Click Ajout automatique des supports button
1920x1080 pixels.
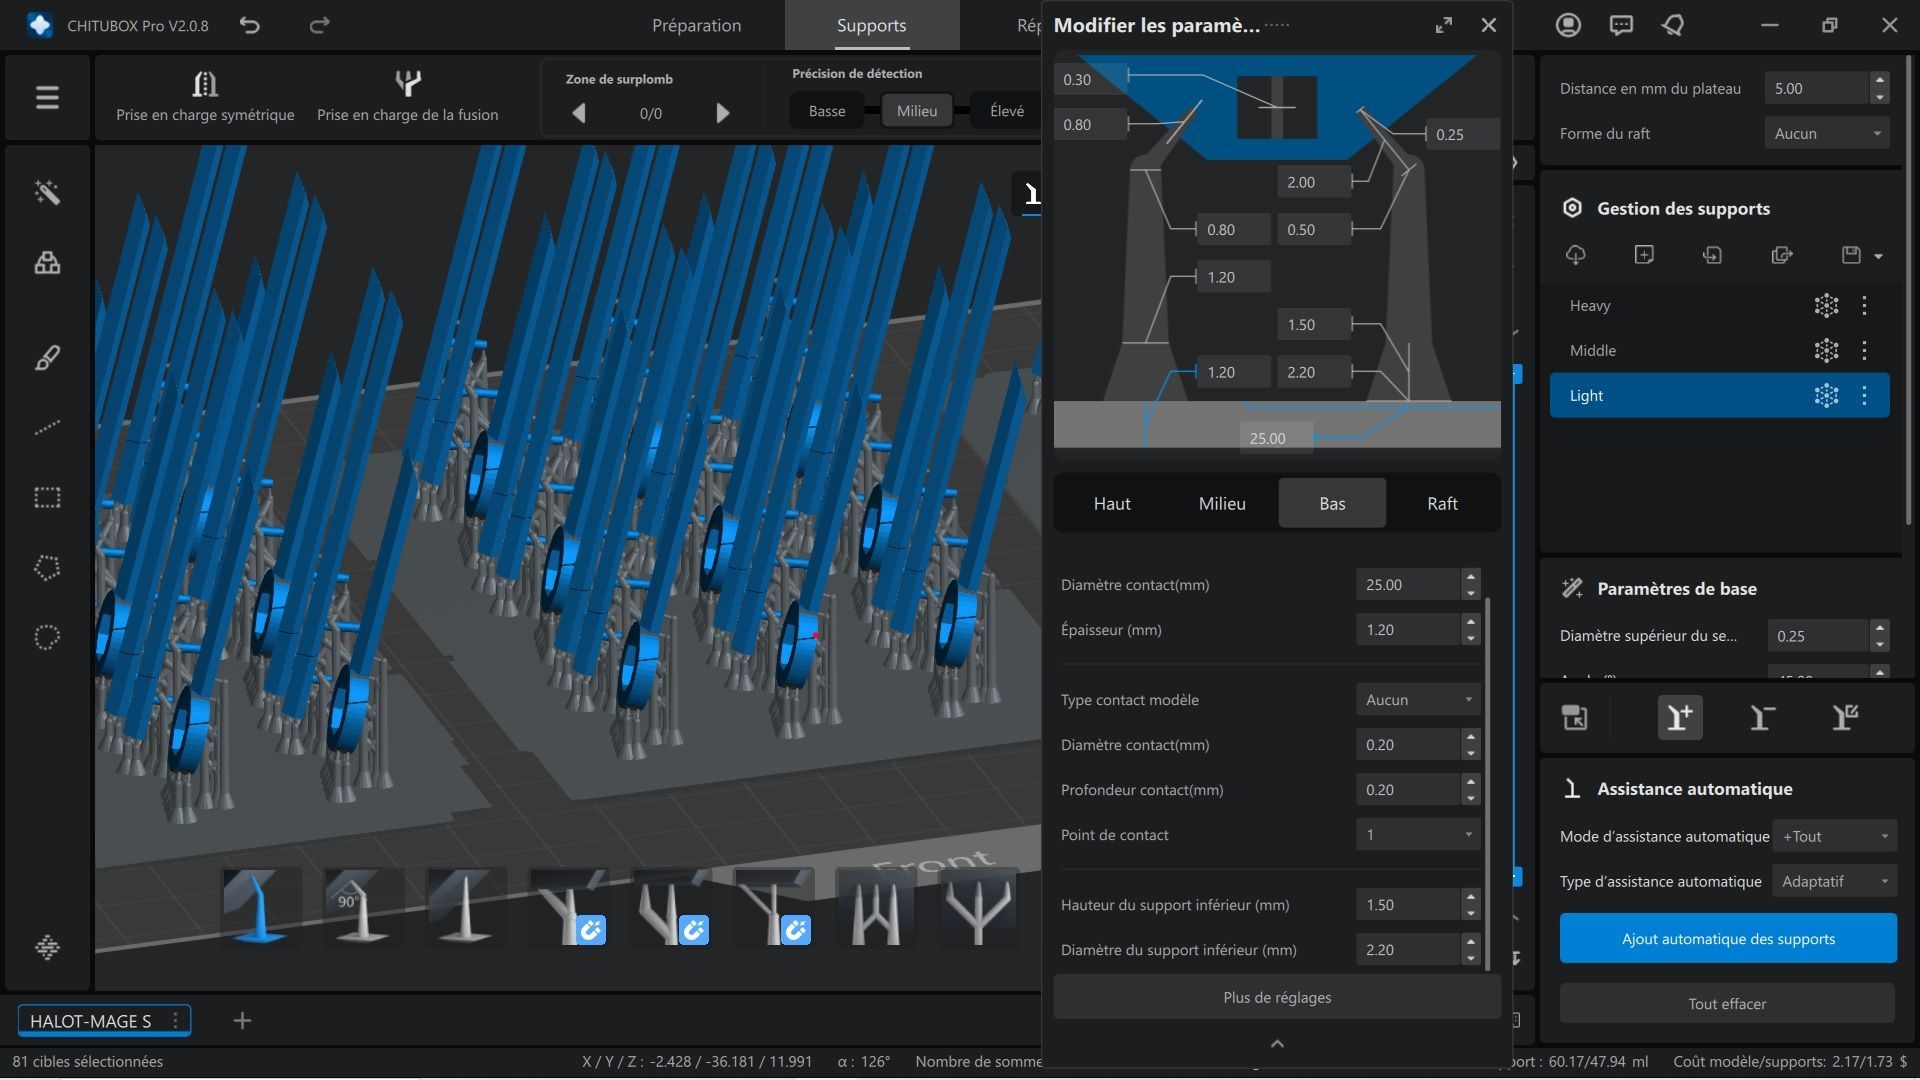coord(1727,938)
